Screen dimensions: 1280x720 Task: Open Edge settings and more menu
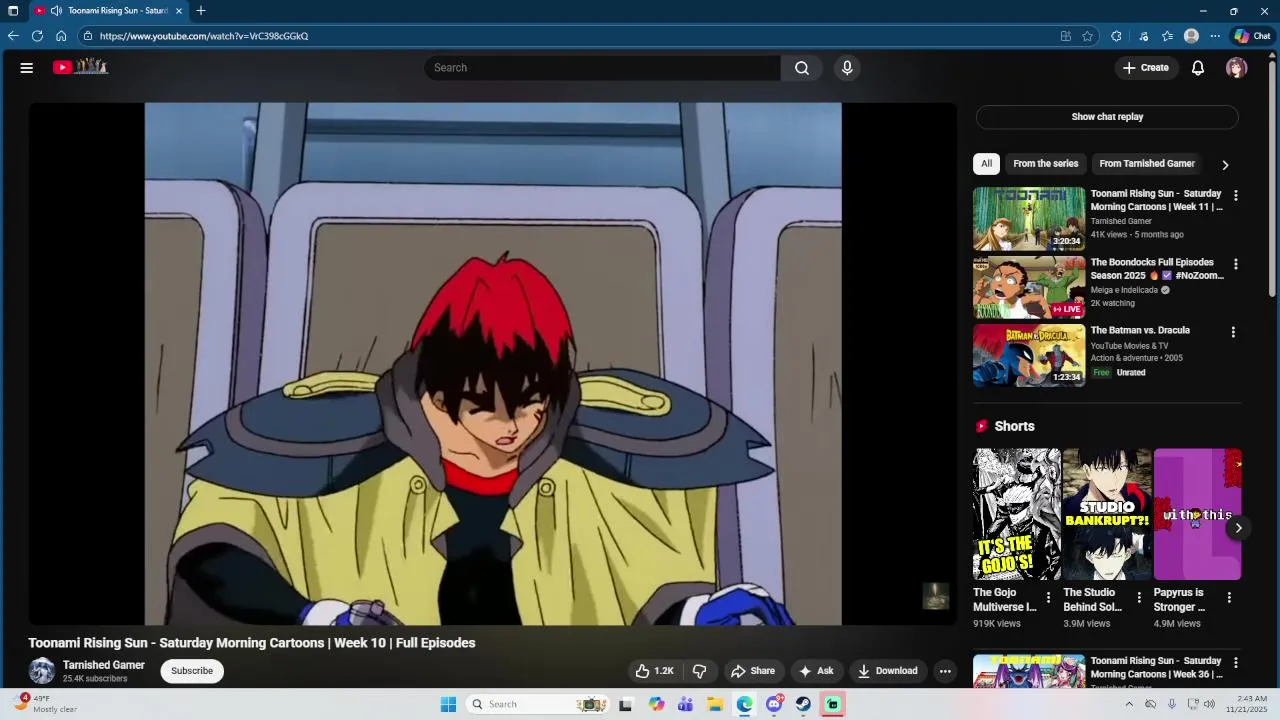point(1215,36)
